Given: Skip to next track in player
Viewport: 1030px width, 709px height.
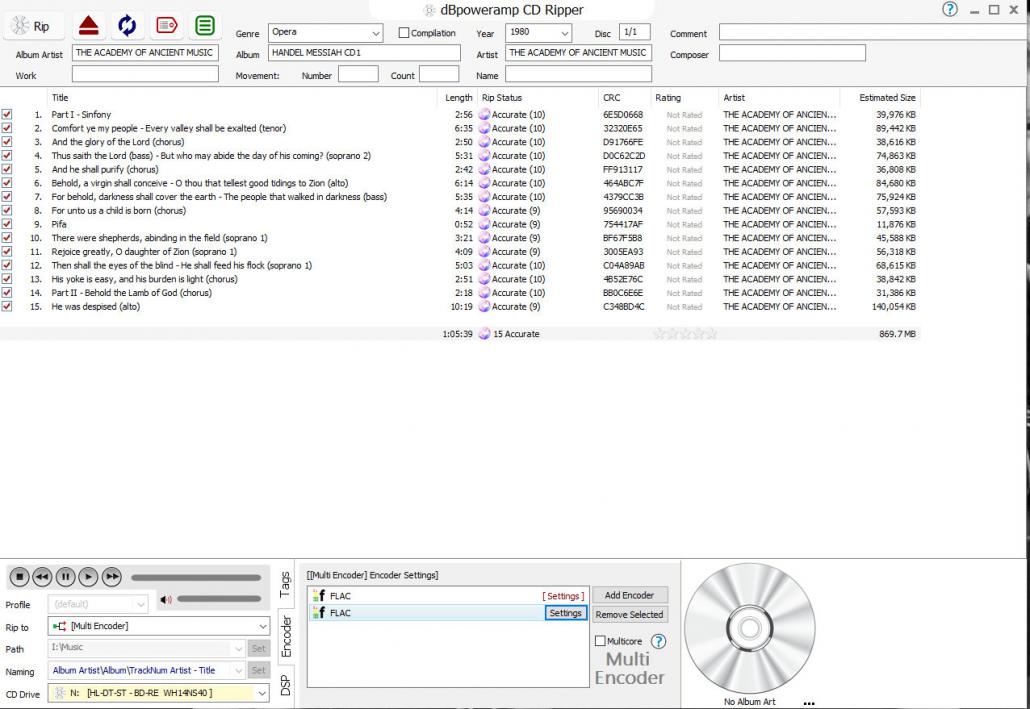Looking at the screenshot, I should [112, 577].
